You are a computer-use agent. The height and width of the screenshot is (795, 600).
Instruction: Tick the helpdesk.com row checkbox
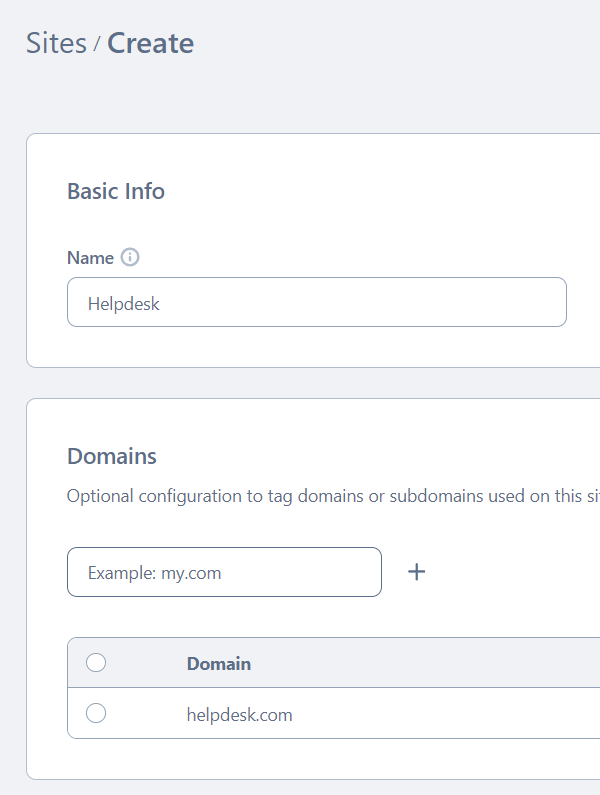pos(96,713)
